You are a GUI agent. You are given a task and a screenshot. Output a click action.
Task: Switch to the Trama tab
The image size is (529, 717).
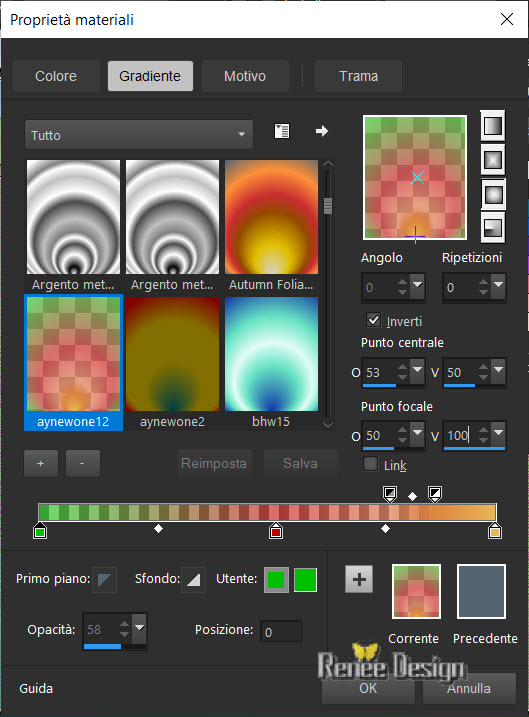(358, 76)
